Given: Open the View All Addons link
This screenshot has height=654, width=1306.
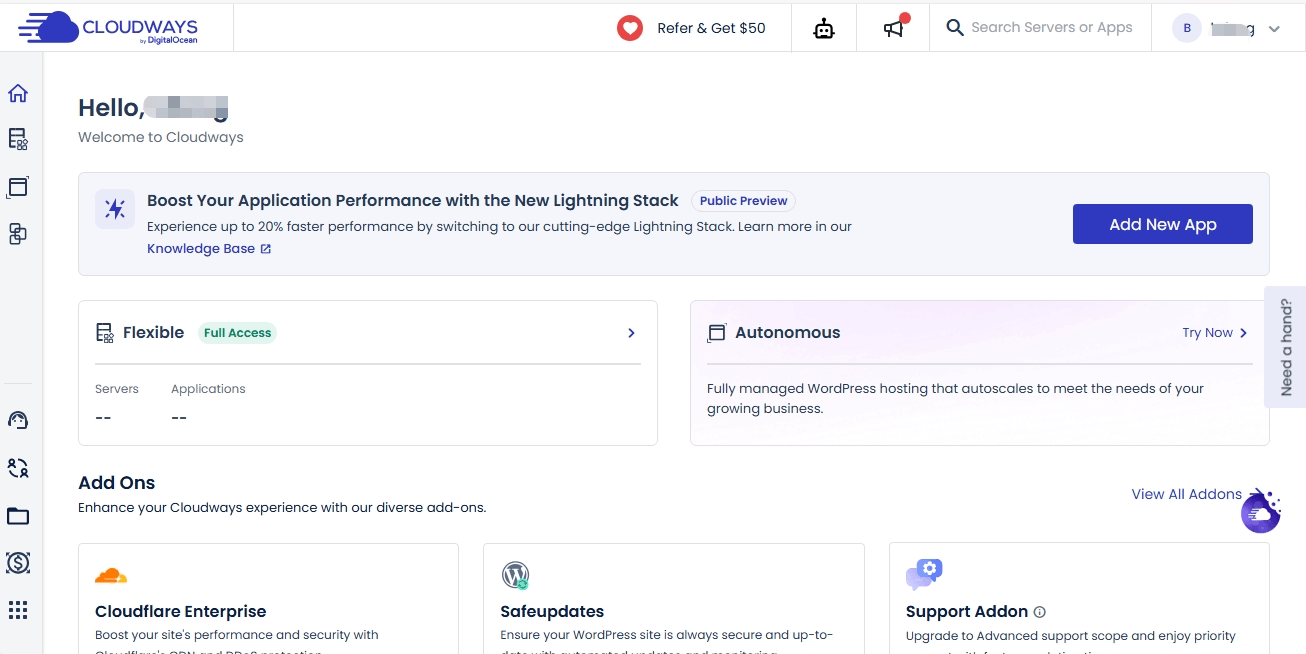Looking at the screenshot, I should click(1187, 494).
